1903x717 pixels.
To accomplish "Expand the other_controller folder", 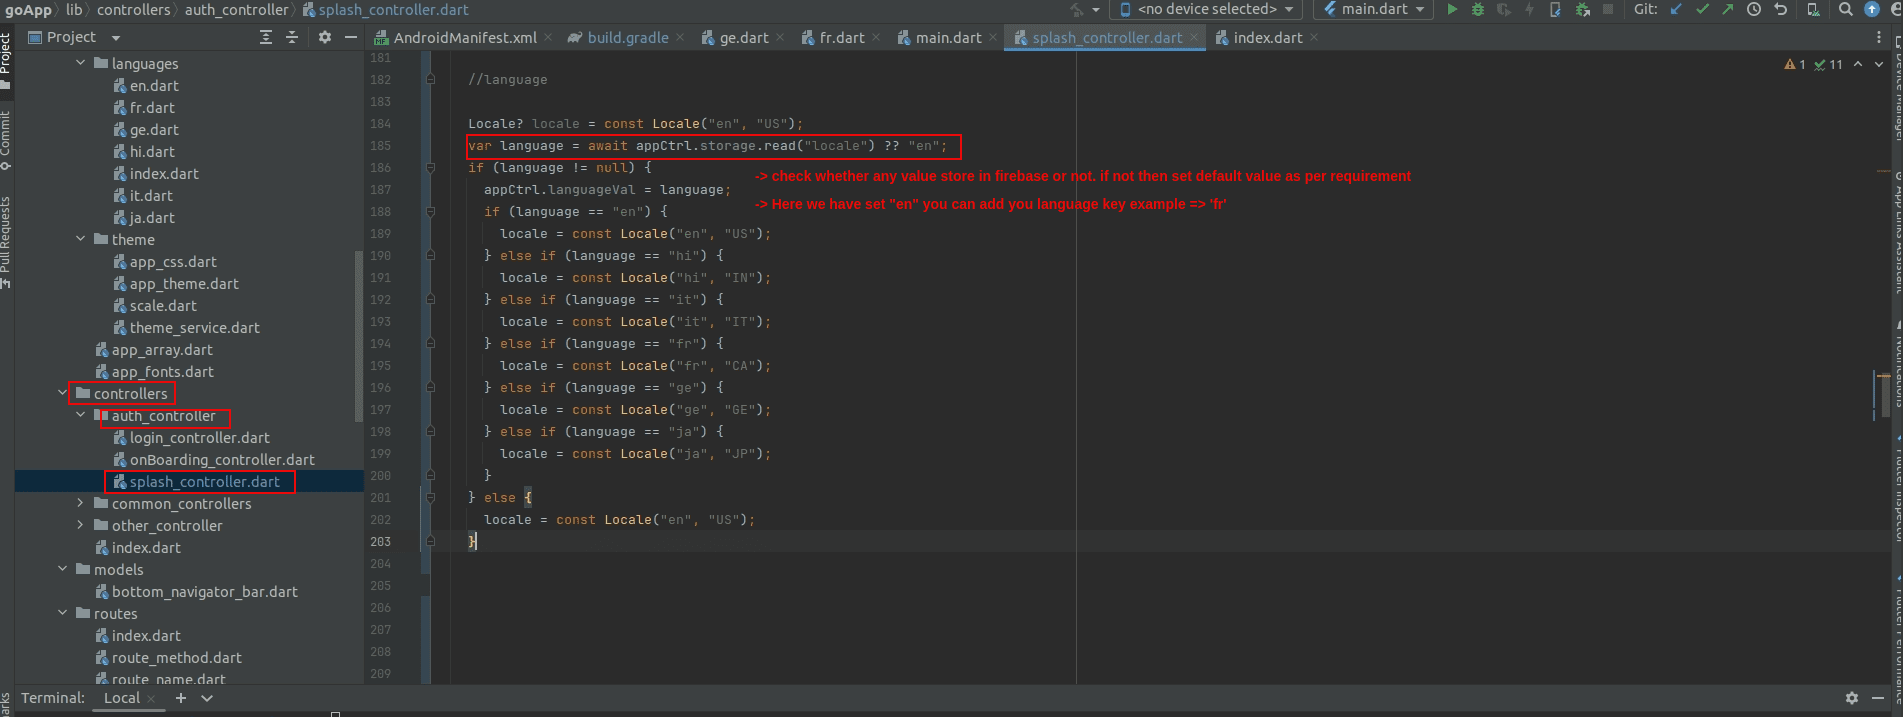I will [x=81, y=525].
